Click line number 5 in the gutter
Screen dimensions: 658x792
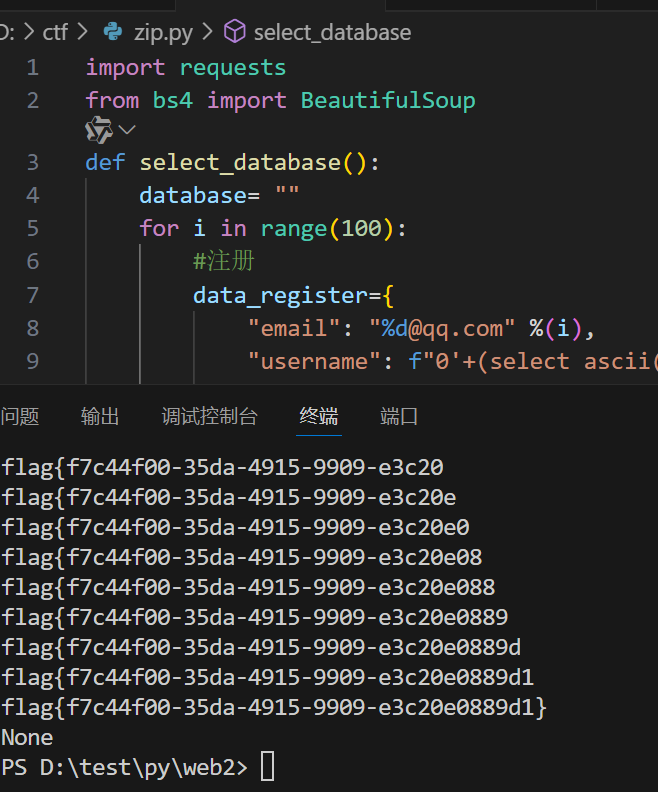33,228
